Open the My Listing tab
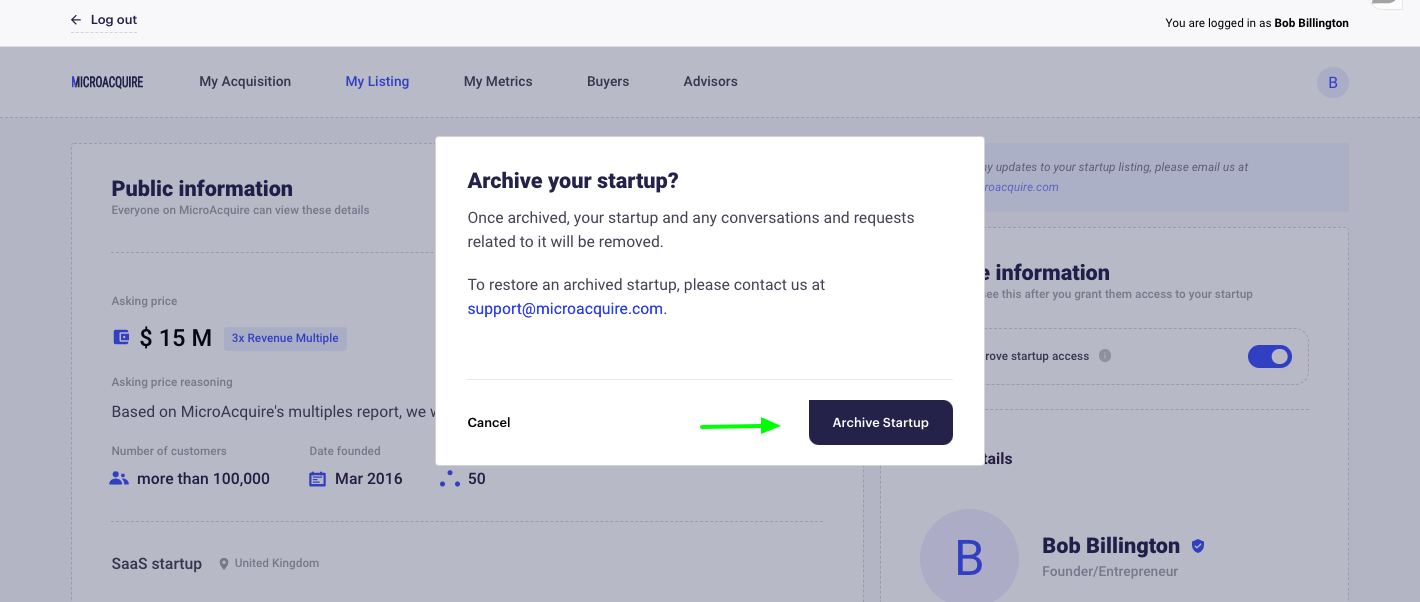Viewport: 1420px width, 602px height. tap(377, 82)
